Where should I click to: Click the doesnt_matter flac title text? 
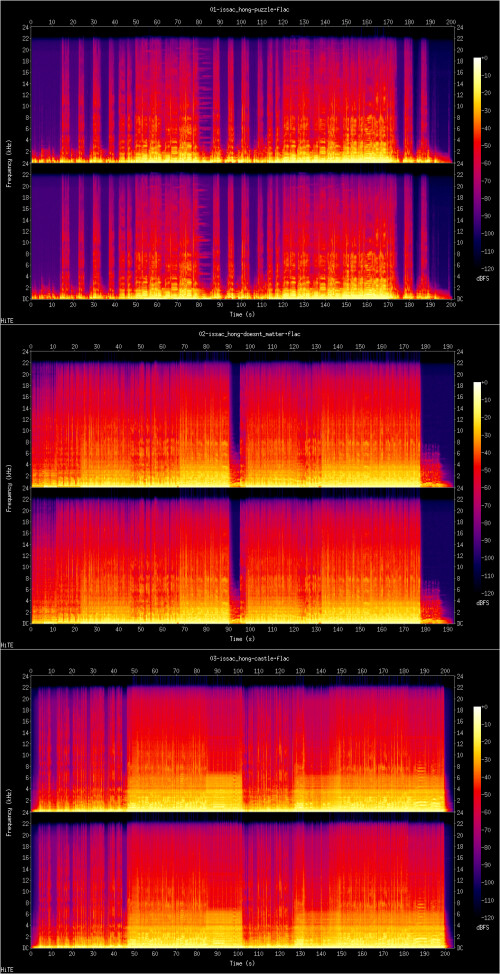click(x=250, y=334)
